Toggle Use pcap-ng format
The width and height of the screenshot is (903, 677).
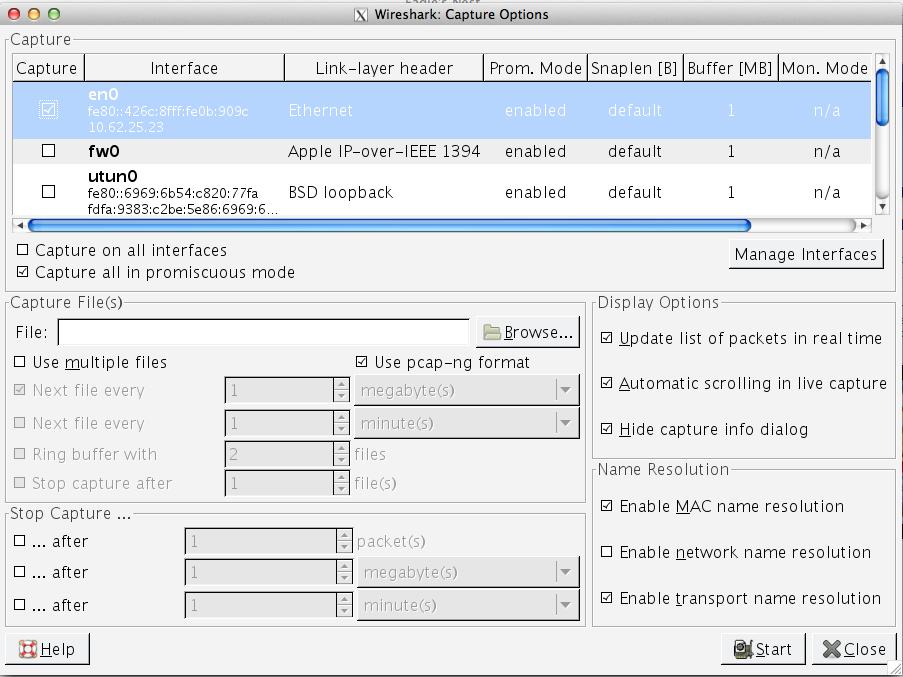(362, 362)
